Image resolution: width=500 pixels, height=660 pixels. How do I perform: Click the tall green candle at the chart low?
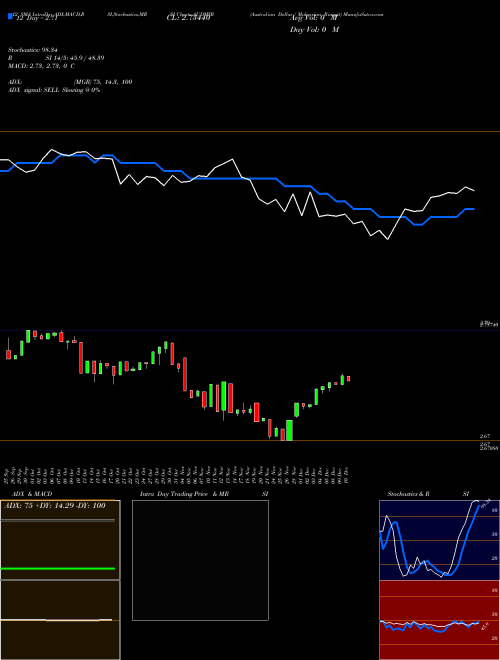click(289, 430)
